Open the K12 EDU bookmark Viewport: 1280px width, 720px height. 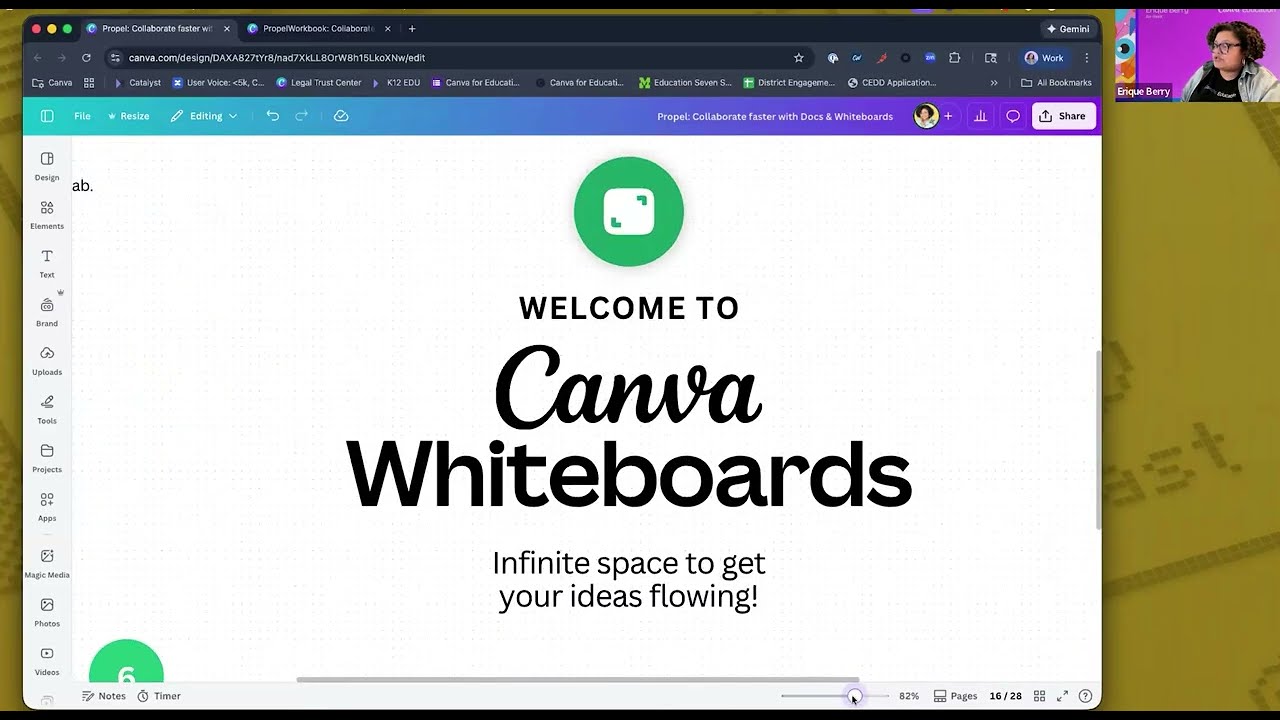397,83
